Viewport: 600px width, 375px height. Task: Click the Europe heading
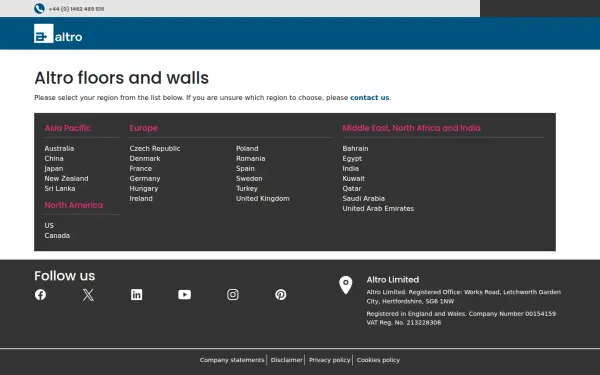143,128
